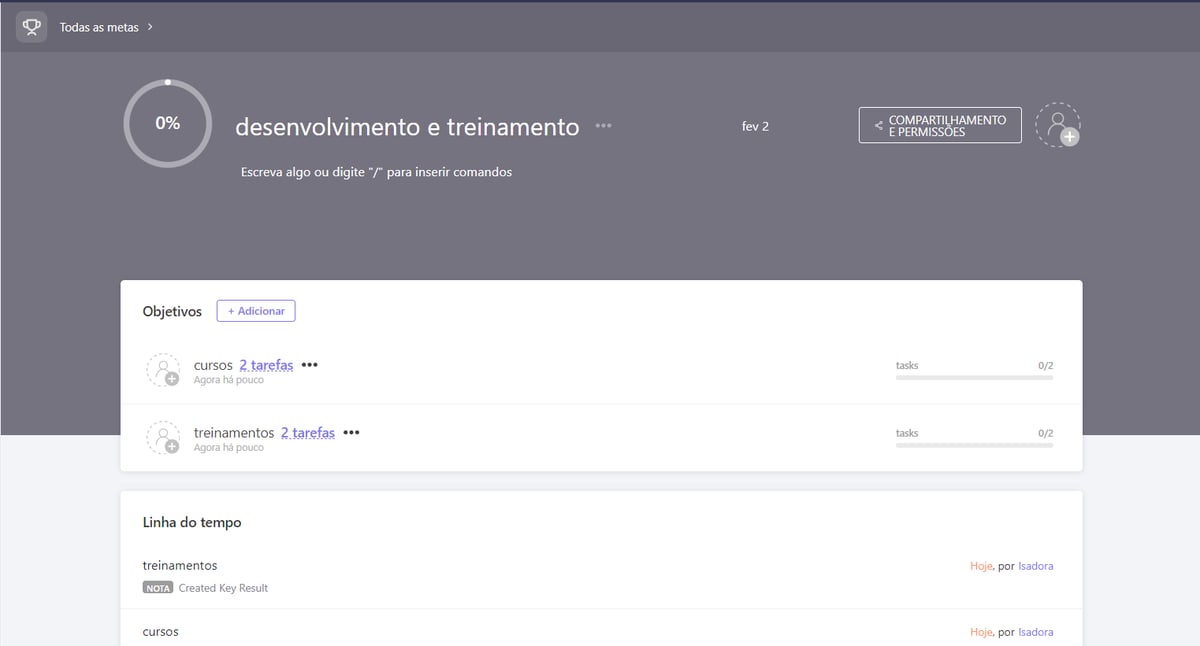The image size is (1200, 646).
Task: Open COMPARTILHAMENTO E PERMISSÕES settings
Action: pos(940,124)
